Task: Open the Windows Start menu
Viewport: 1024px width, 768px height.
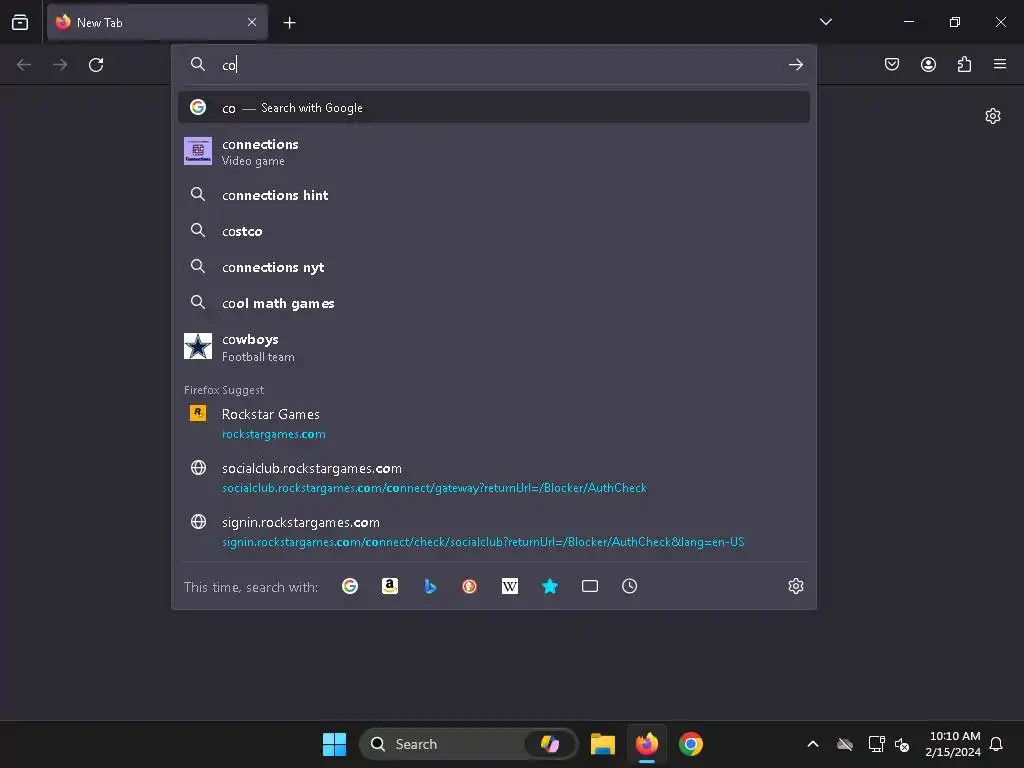Action: tap(334, 744)
